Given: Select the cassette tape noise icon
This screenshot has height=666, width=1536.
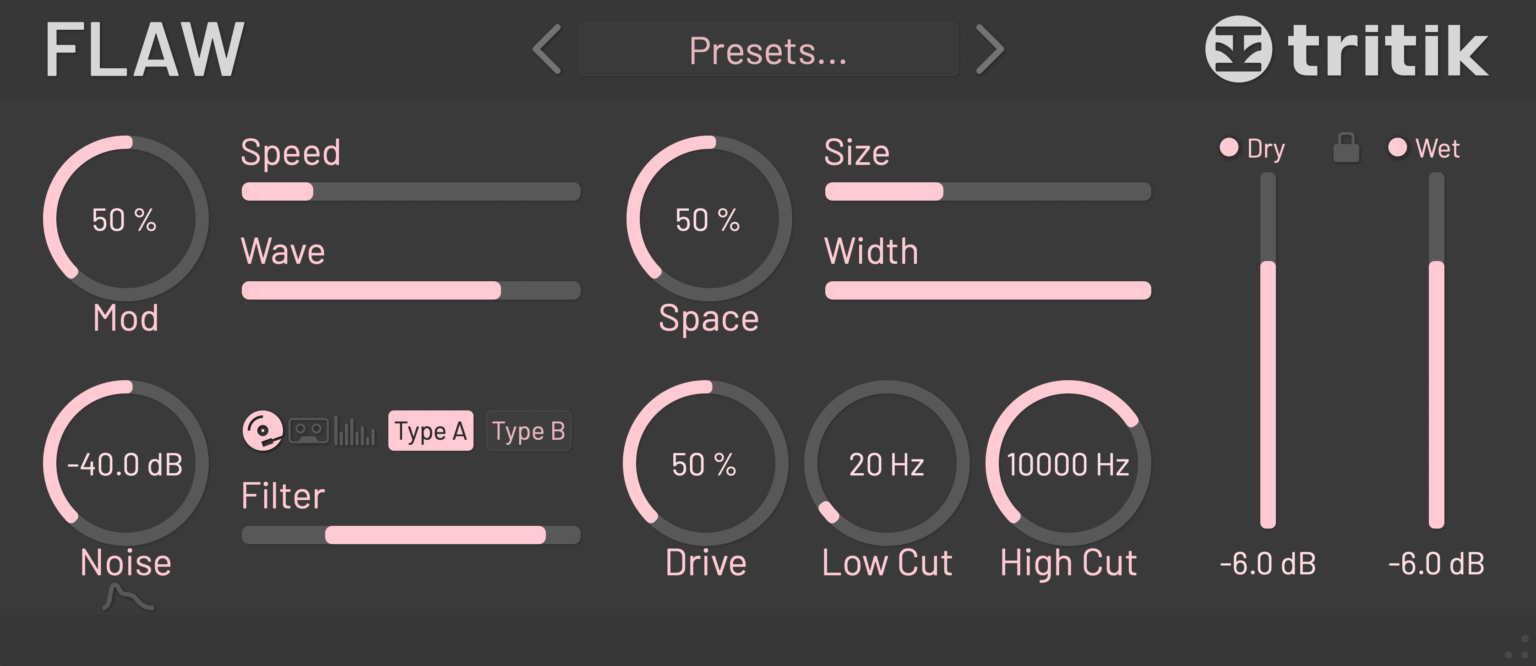Looking at the screenshot, I should point(308,431).
